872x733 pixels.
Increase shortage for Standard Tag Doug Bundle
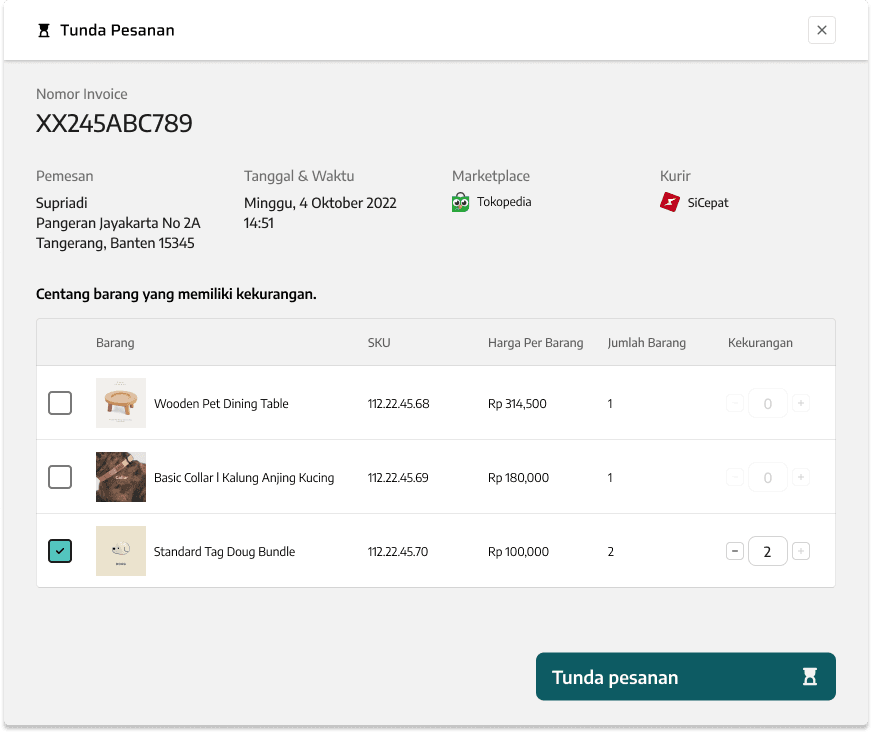[801, 551]
